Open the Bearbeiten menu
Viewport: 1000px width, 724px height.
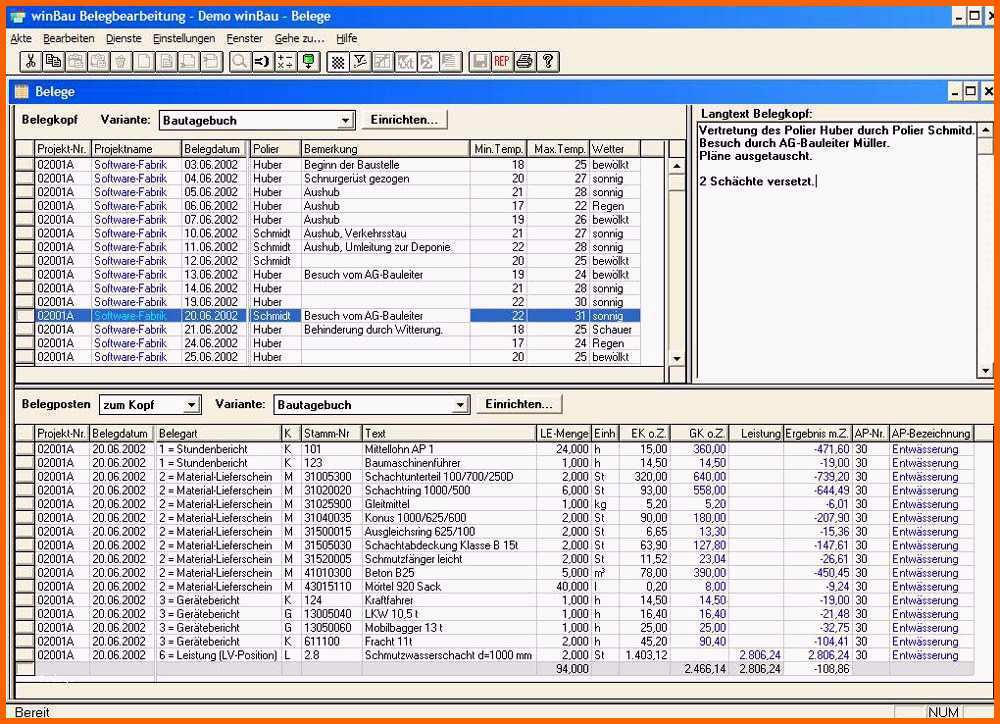tap(69, 38)
